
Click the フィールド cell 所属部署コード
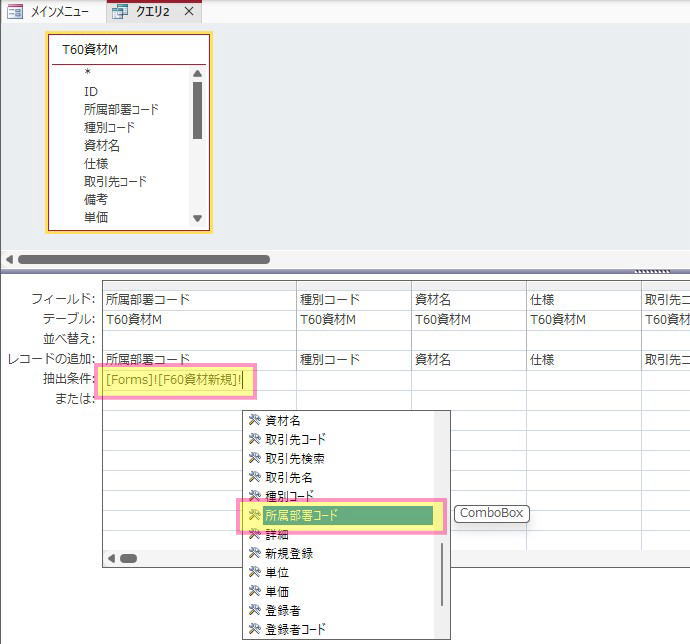(199, 300)
